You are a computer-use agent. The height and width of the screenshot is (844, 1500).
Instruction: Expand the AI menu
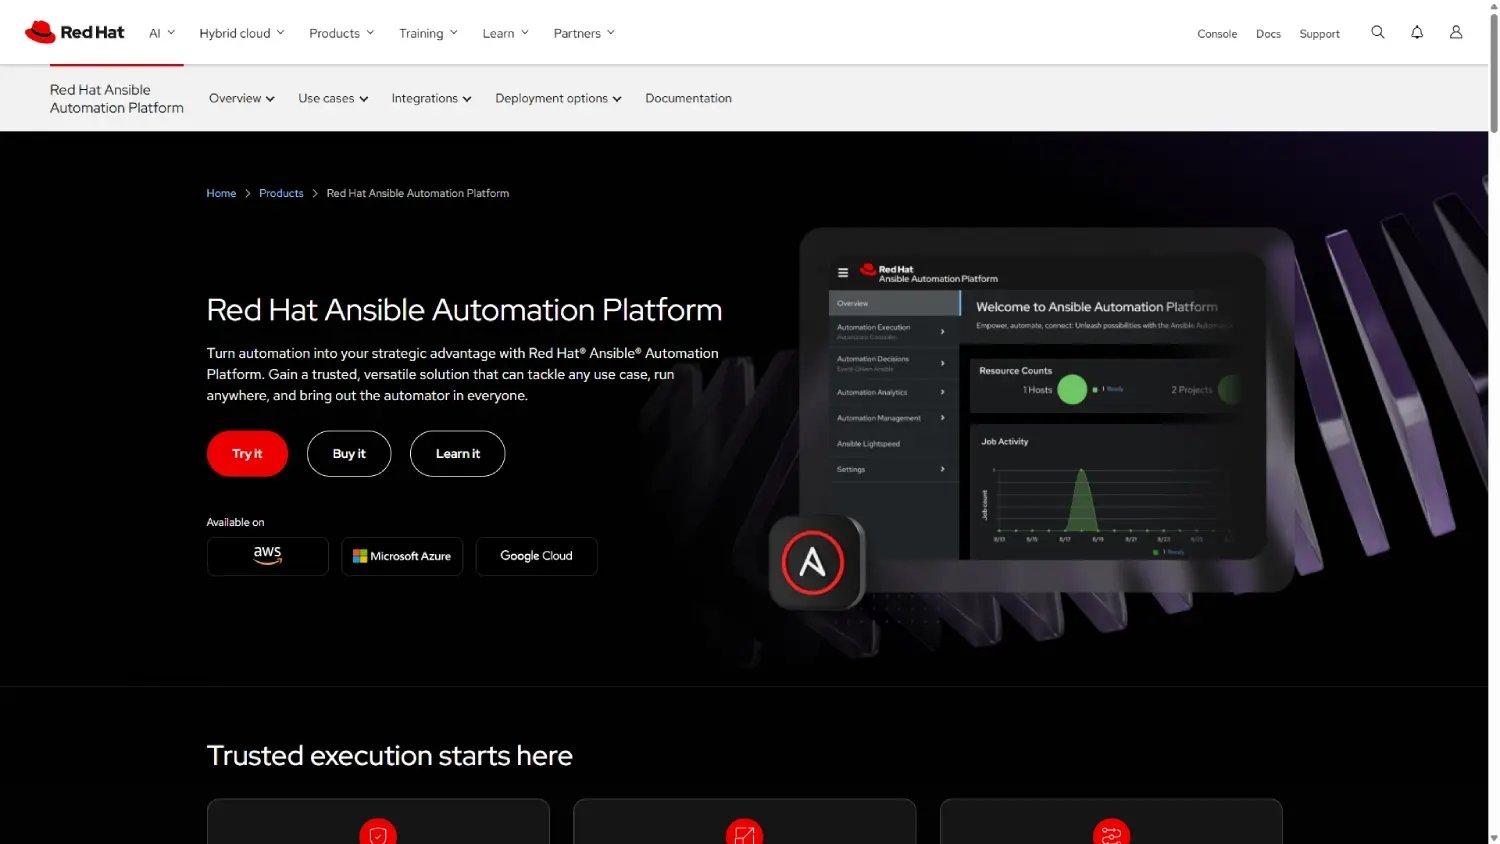pos(162,33)
